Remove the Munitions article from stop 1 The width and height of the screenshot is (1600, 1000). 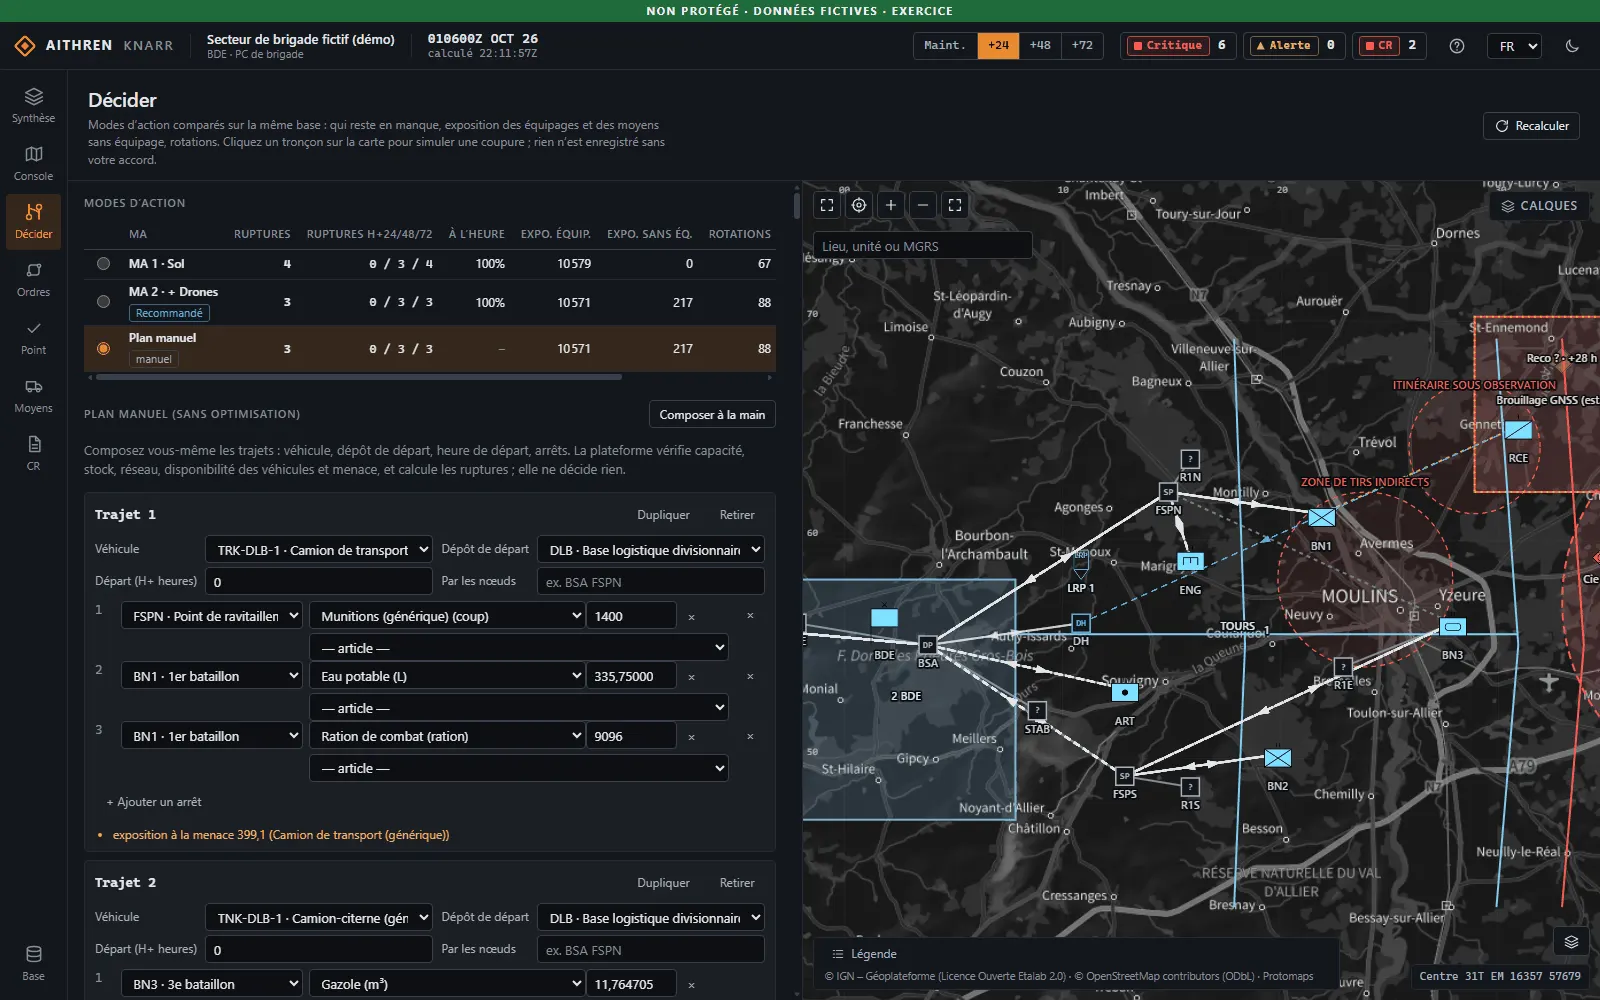(691, 617)
